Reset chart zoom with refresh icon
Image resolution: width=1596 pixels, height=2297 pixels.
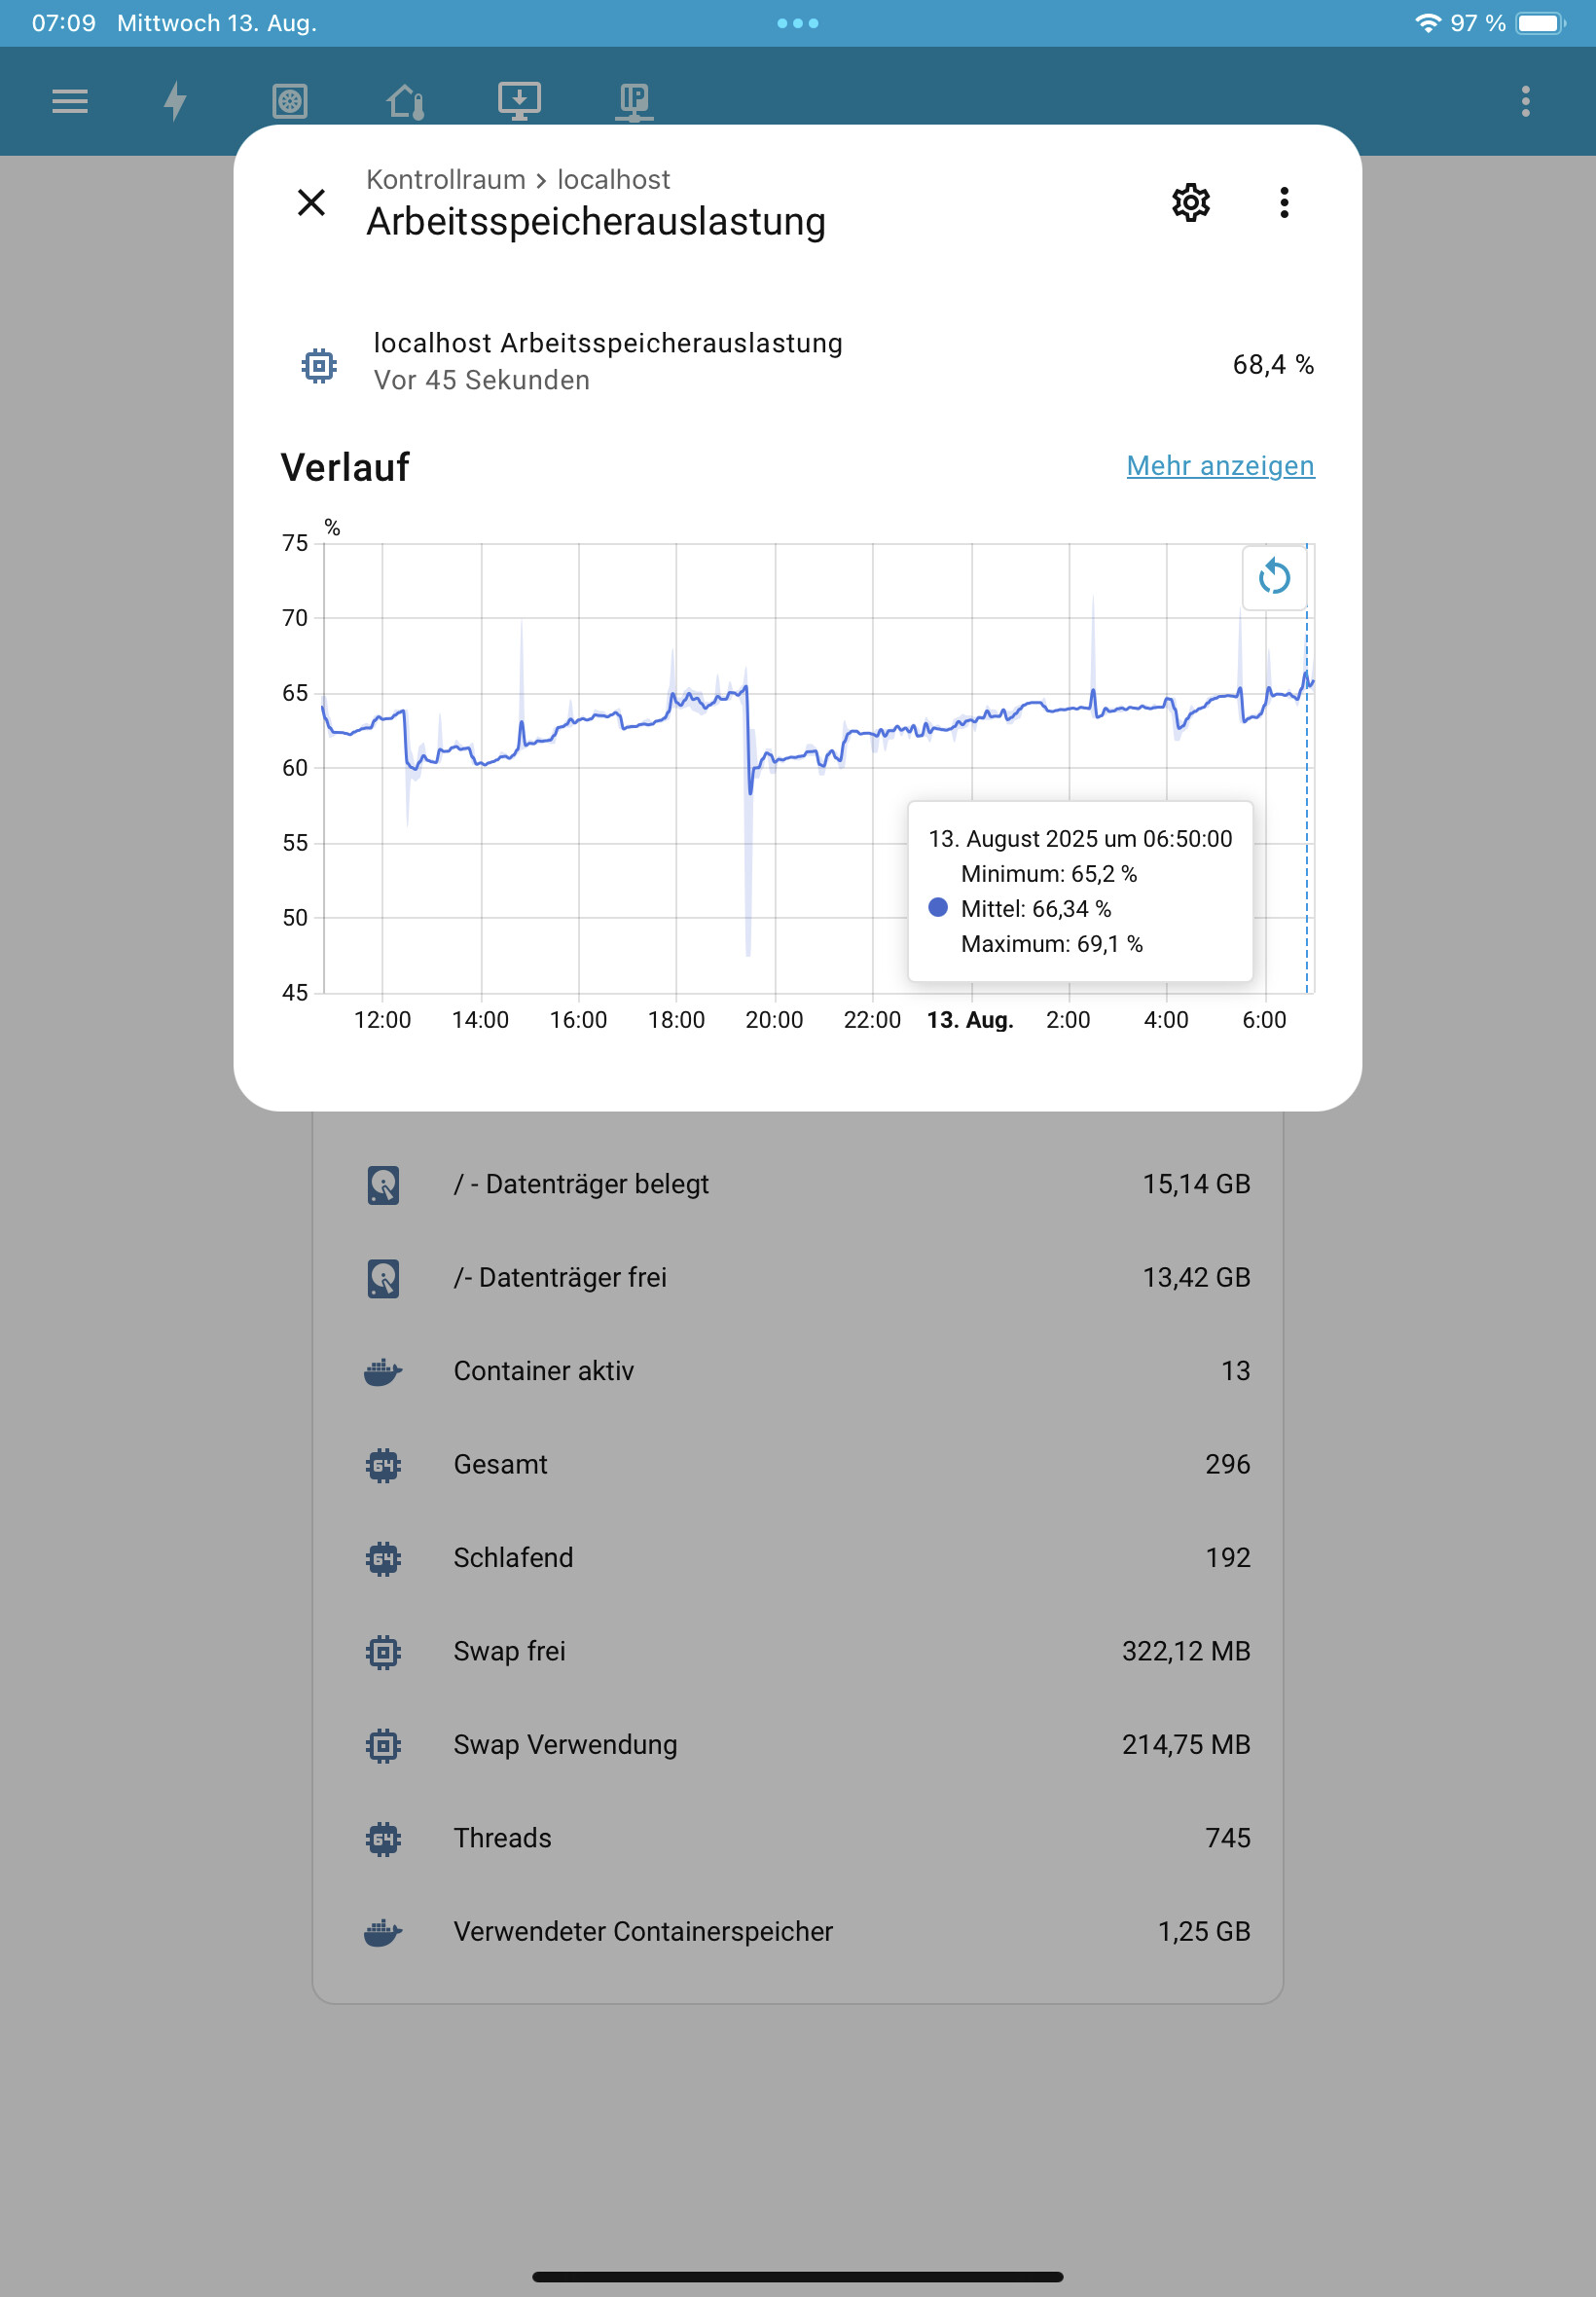click(1273, 577)
